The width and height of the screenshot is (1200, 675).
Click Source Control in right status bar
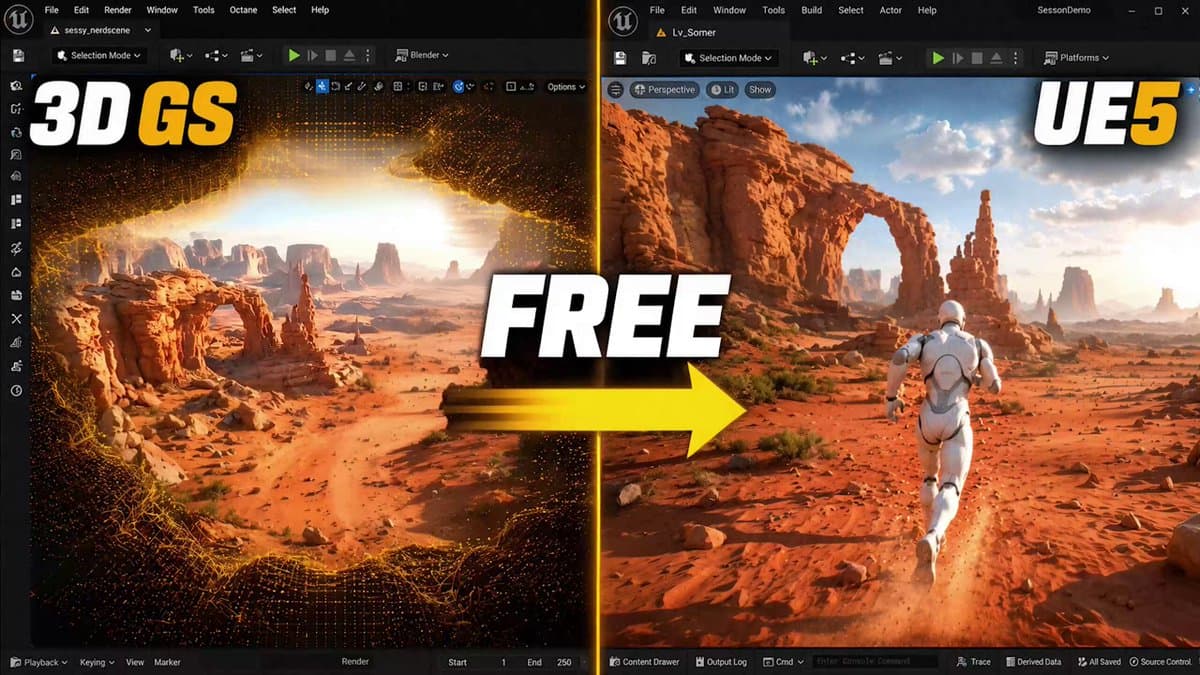(x=1161, y=662)
